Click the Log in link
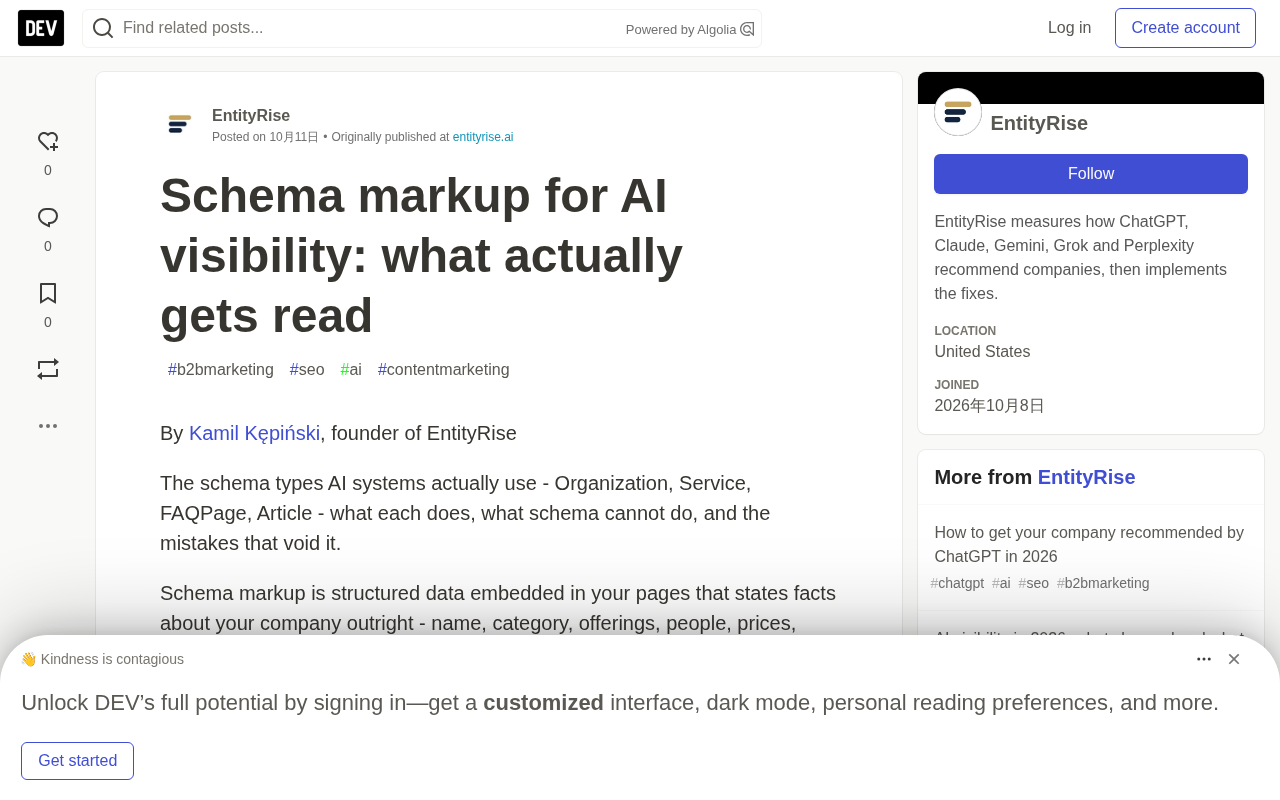1280x800 pixels. click(1069, 28)
